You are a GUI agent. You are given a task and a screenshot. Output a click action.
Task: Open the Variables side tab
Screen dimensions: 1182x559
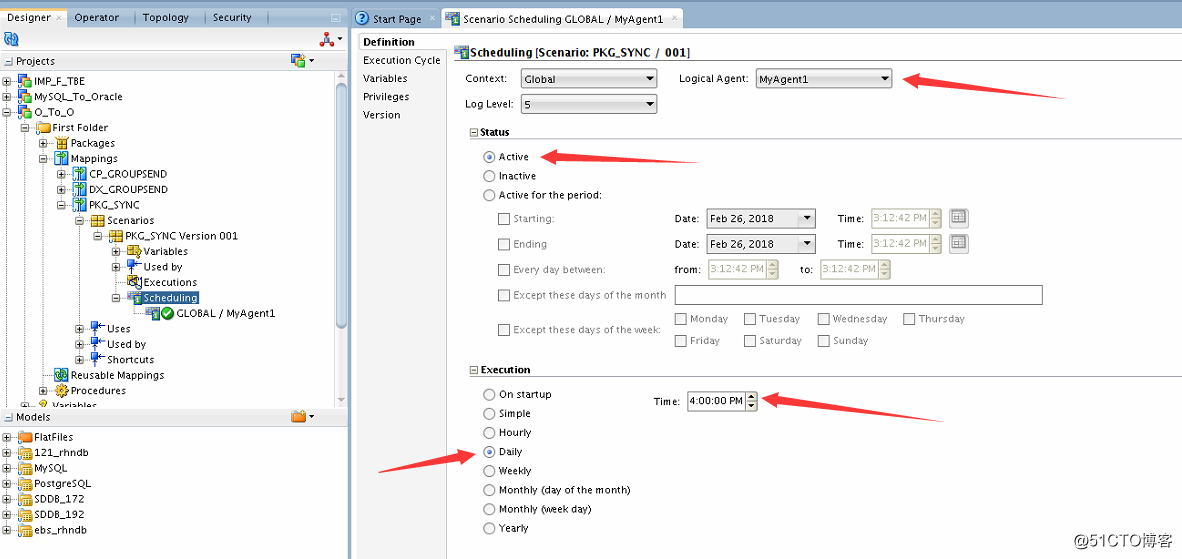click(x=384, y=78)
